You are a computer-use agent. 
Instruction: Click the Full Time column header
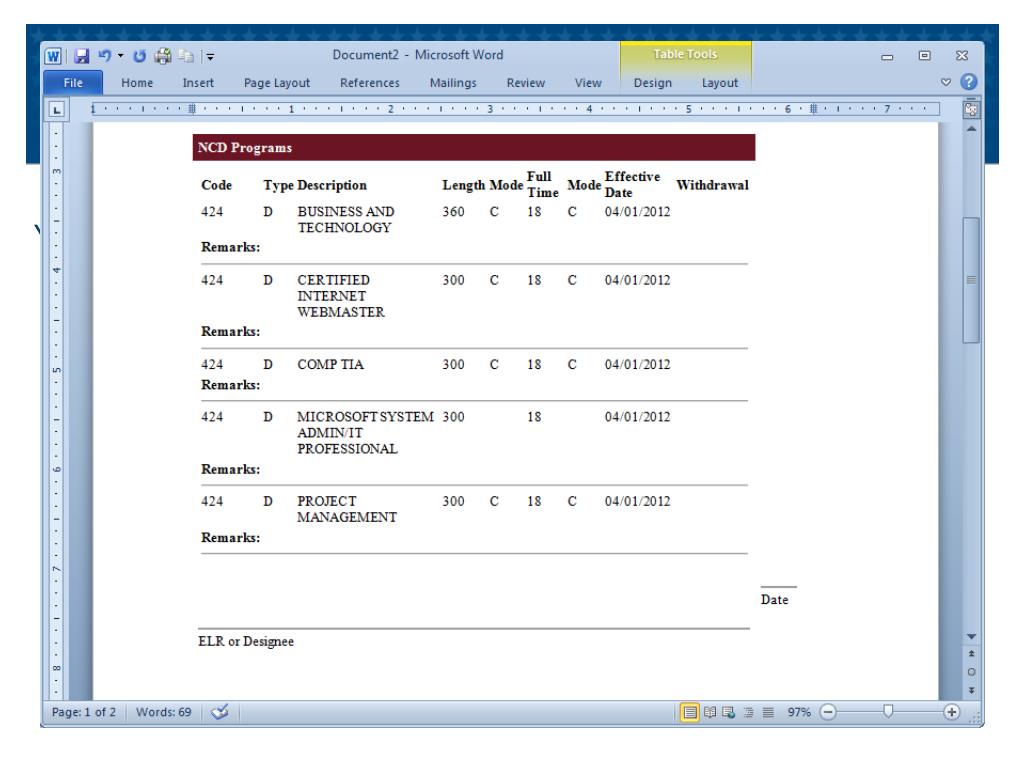tap(543, 184)
